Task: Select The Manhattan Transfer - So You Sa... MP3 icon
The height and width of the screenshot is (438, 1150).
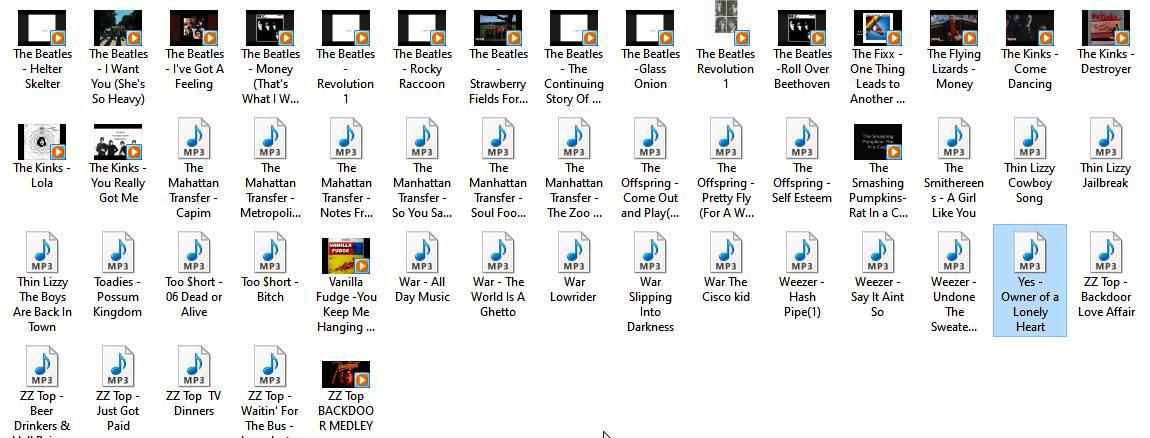Action: pos(422,139)
